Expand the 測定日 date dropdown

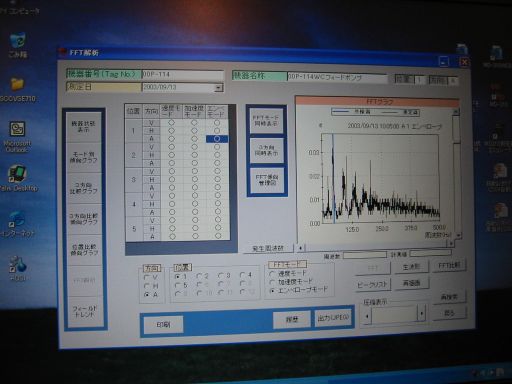tap(218, 88)
